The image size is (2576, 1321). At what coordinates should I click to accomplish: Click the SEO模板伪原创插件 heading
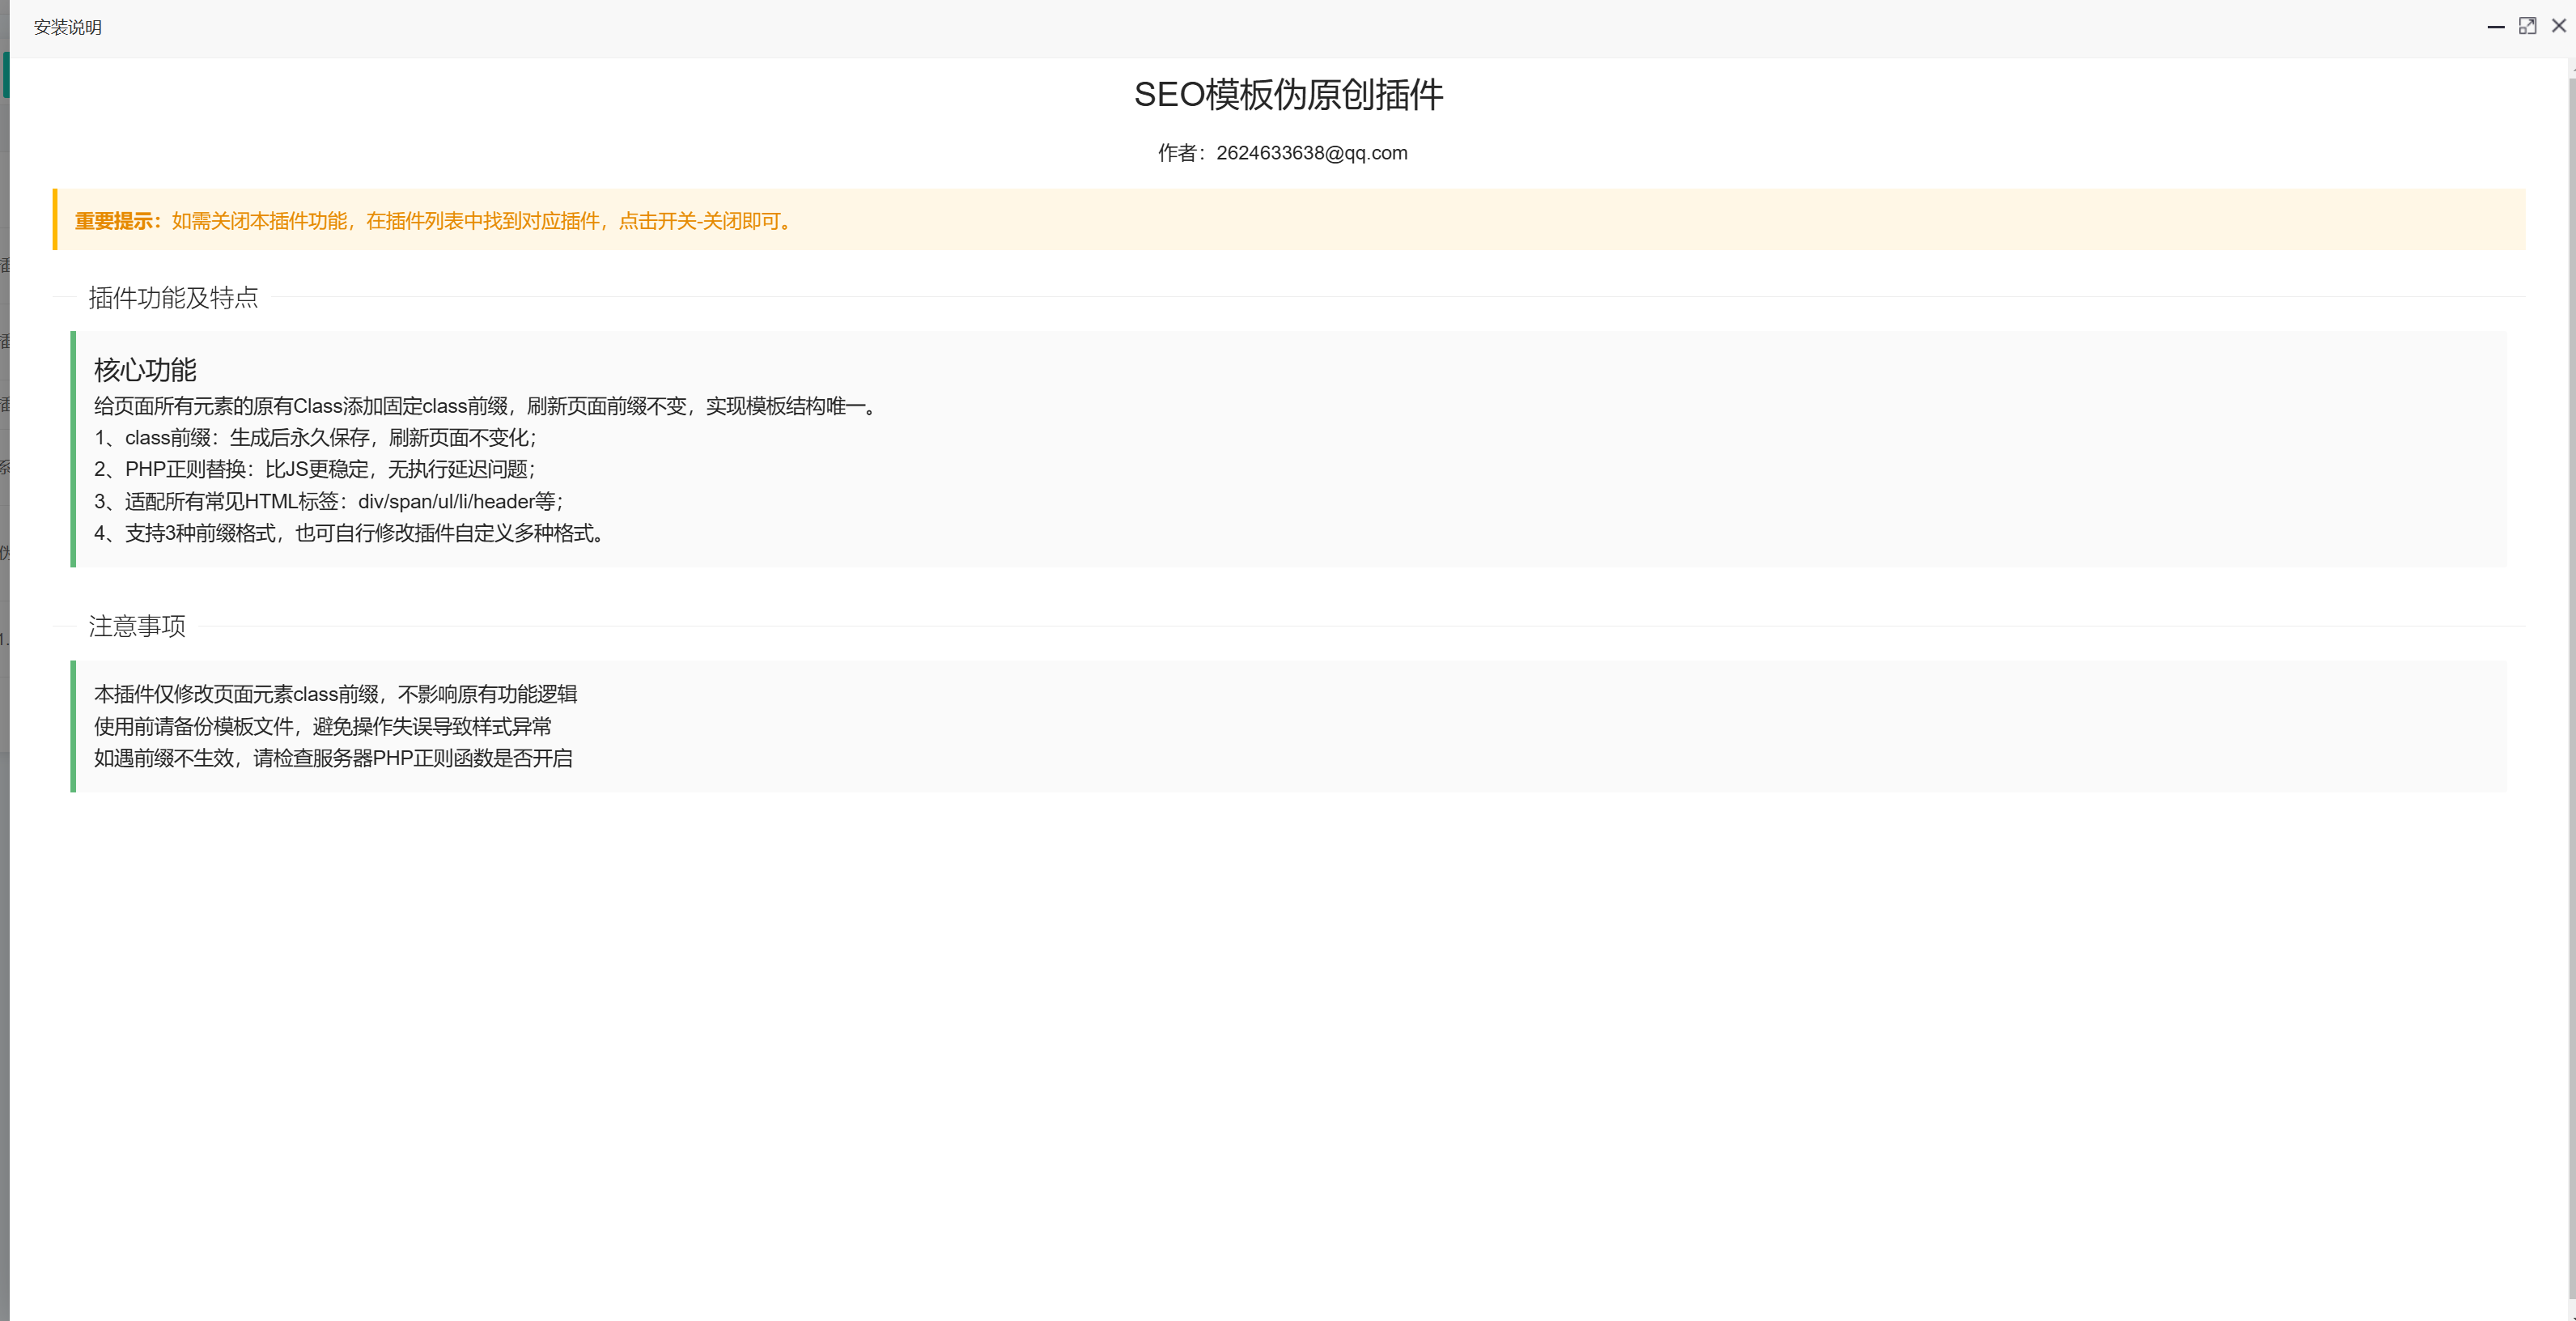(1288, 95)
